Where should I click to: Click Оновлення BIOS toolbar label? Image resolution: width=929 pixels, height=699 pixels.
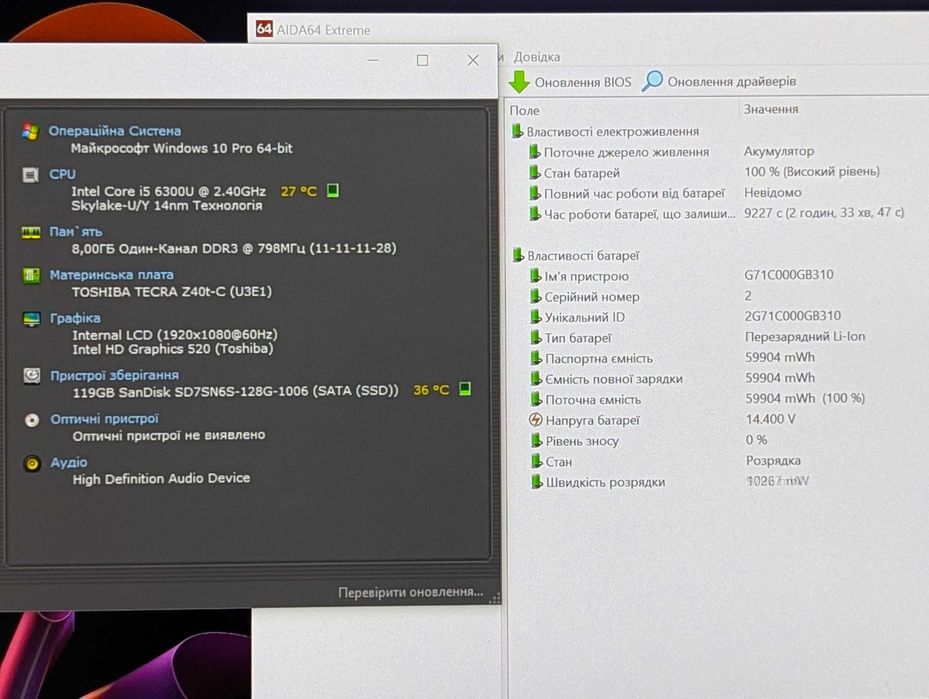tap(583, 82)
